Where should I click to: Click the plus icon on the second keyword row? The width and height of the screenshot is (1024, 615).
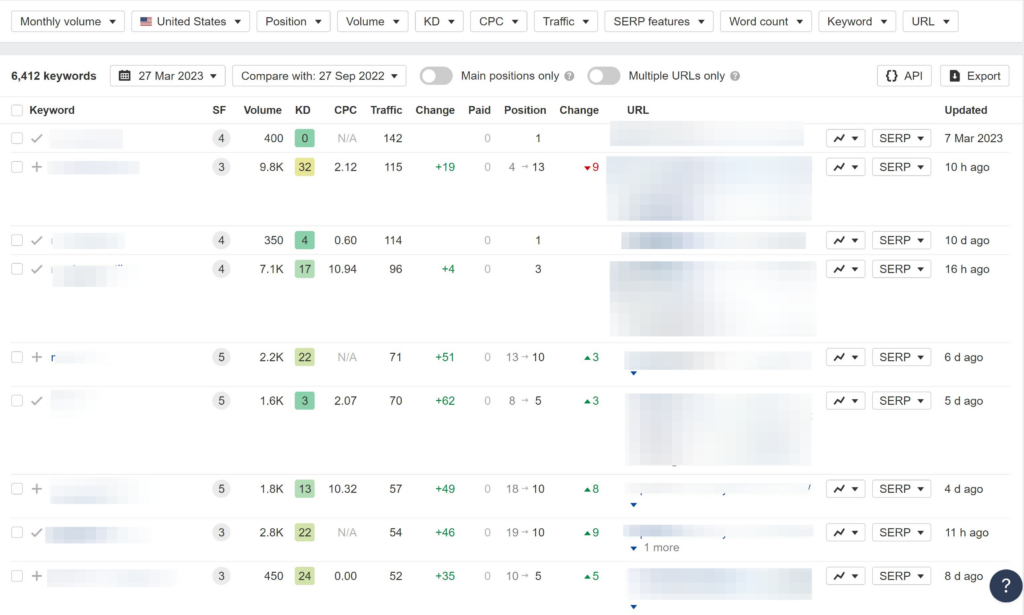tap(37, 167)
